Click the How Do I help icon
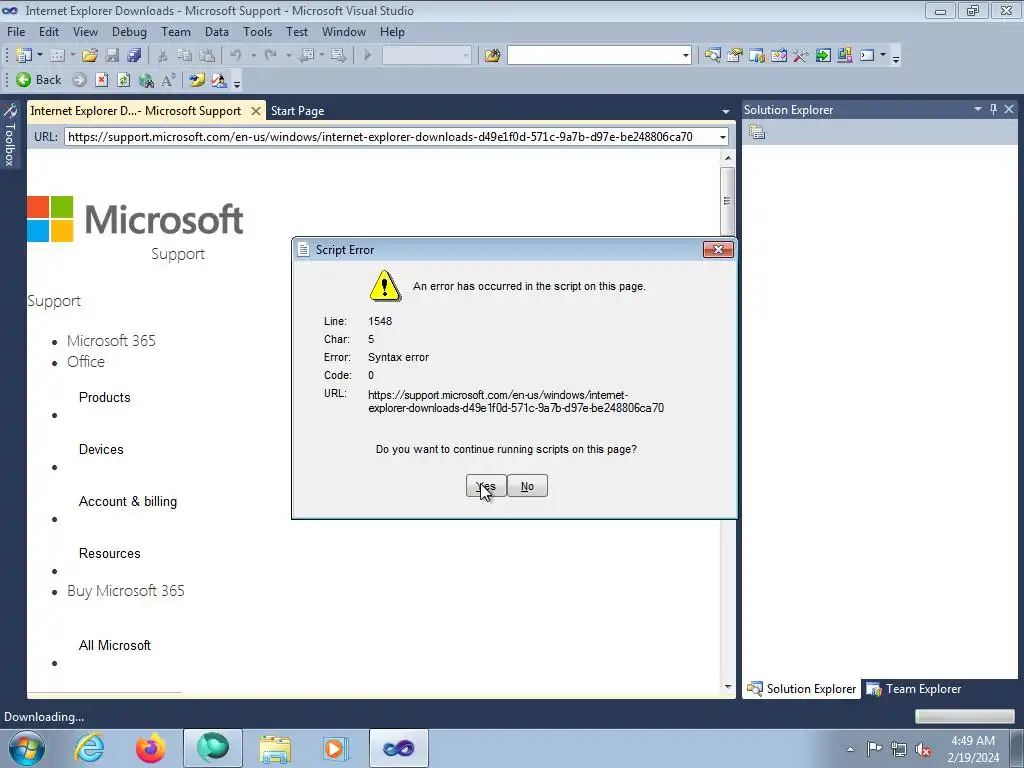This screenshot has height=768, width=1024. click(x=197, y=80)
